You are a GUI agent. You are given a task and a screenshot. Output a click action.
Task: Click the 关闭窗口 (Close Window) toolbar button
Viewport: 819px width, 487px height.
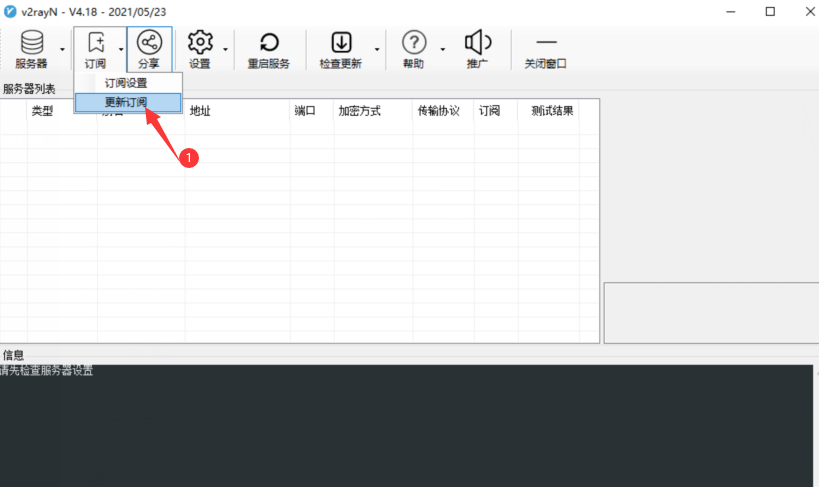pyautogui.click(x=546, y=48)
